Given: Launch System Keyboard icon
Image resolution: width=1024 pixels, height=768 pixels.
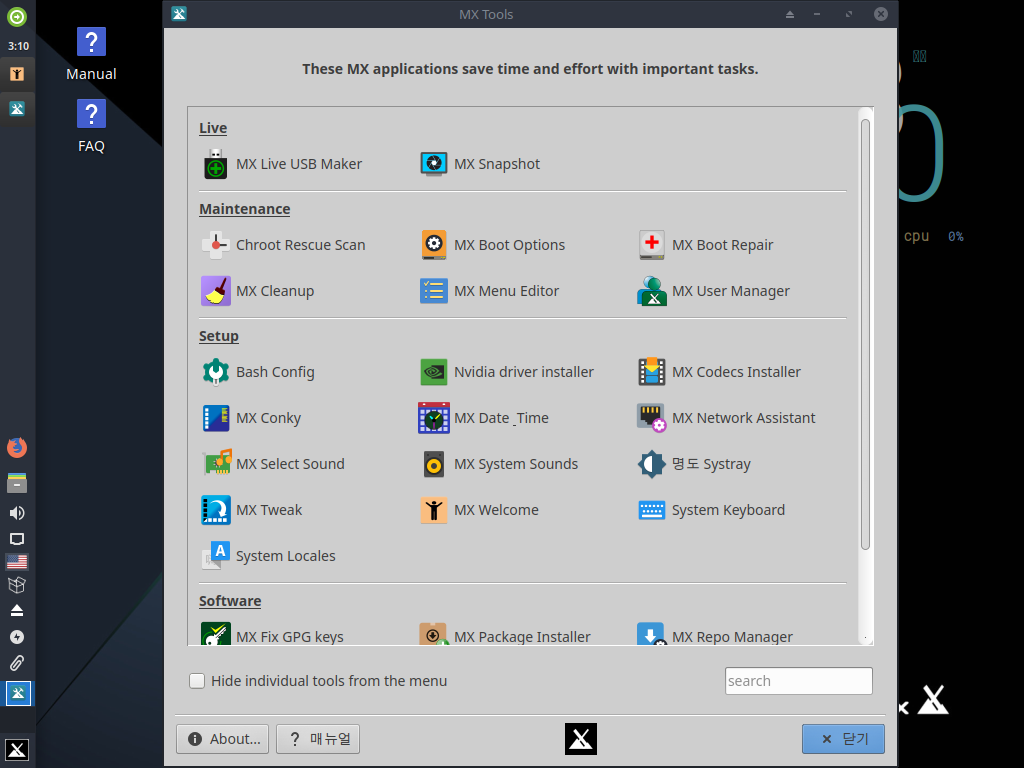Looking at the screenshot, I should (652, 510).
